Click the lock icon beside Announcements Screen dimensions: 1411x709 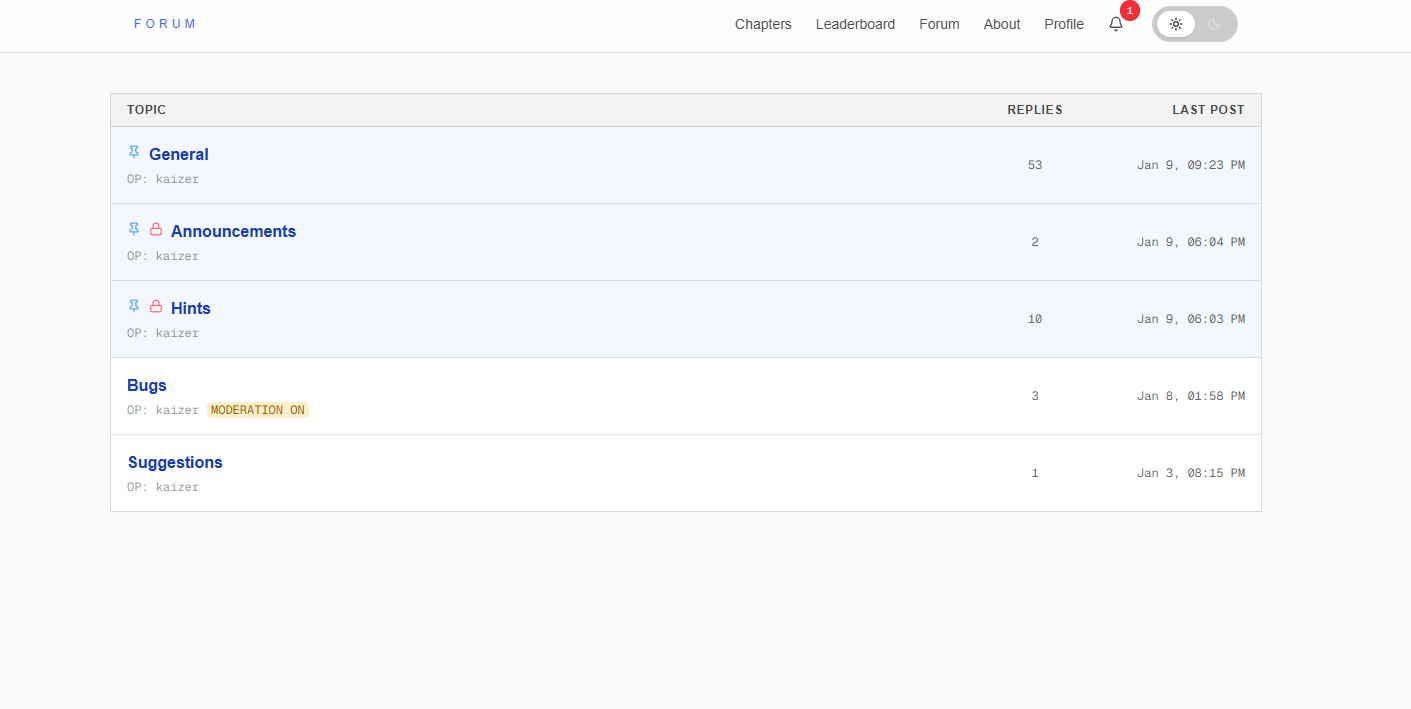(156, 229)
